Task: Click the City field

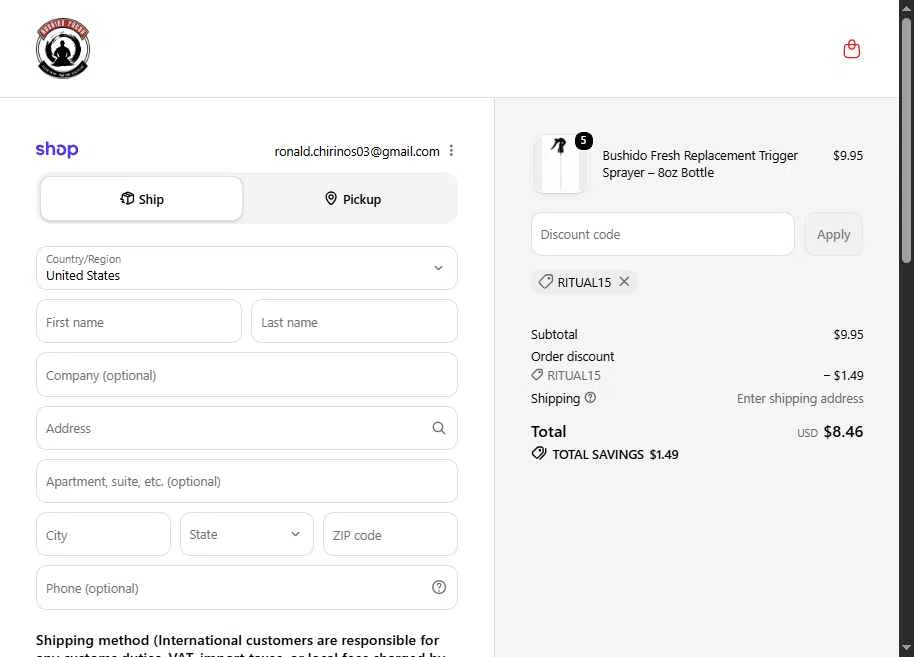Action: click(x=103, y=534)
